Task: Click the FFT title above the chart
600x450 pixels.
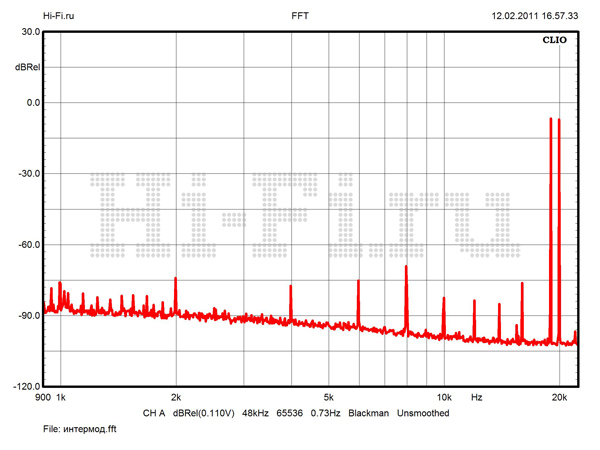Action: pos(300,17)
